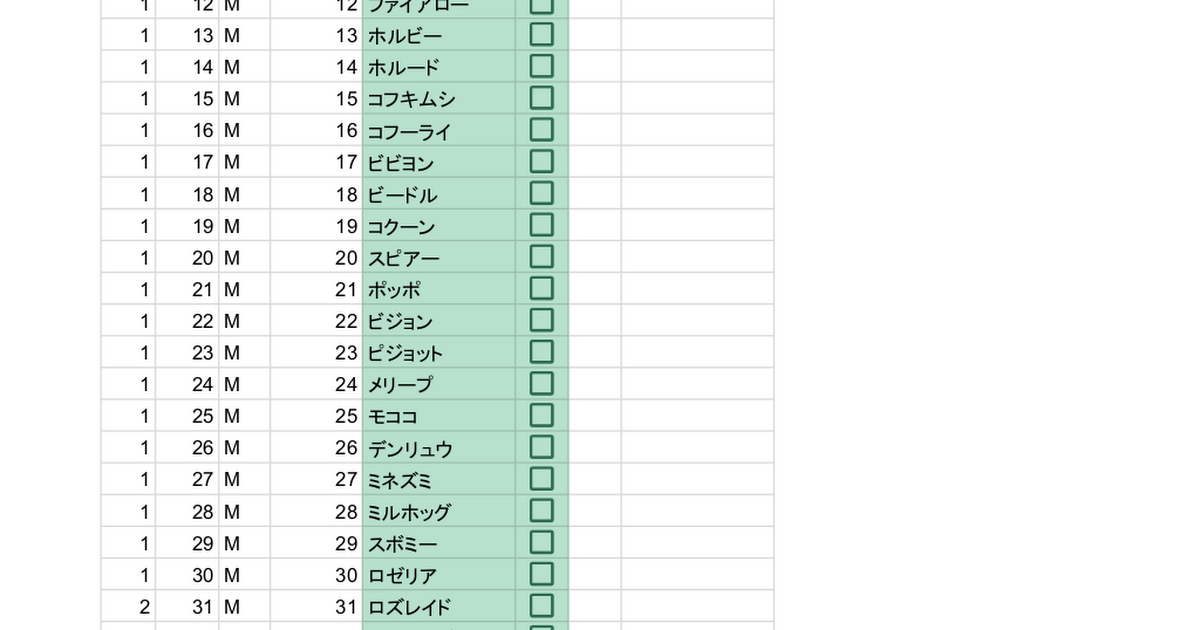
Task: Enable the コフキムシ checkbox
Action: [541, 98]
